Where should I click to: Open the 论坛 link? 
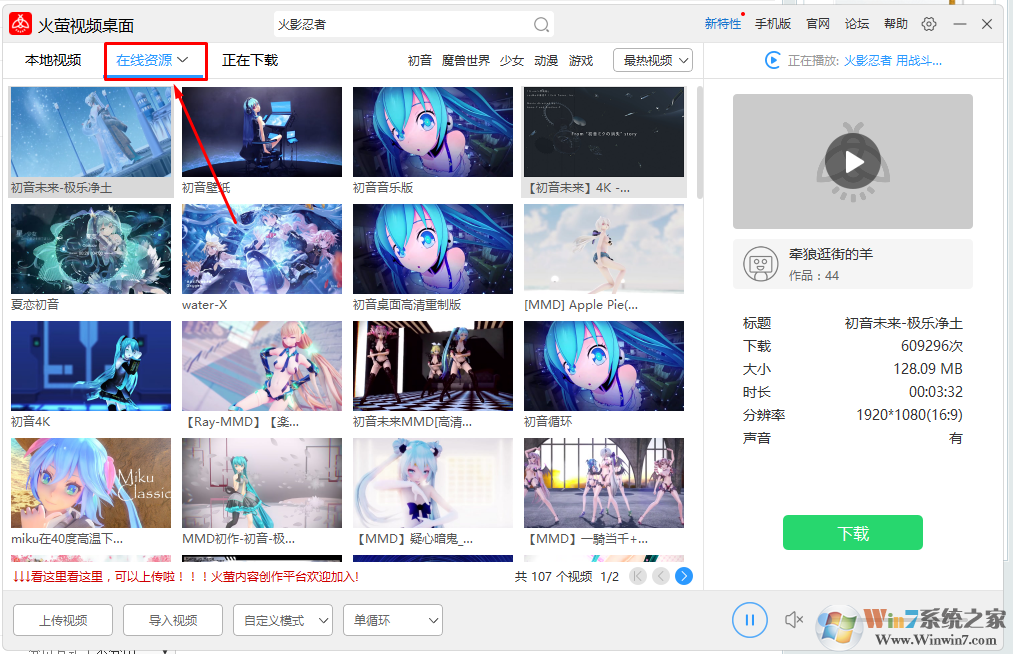857,24
